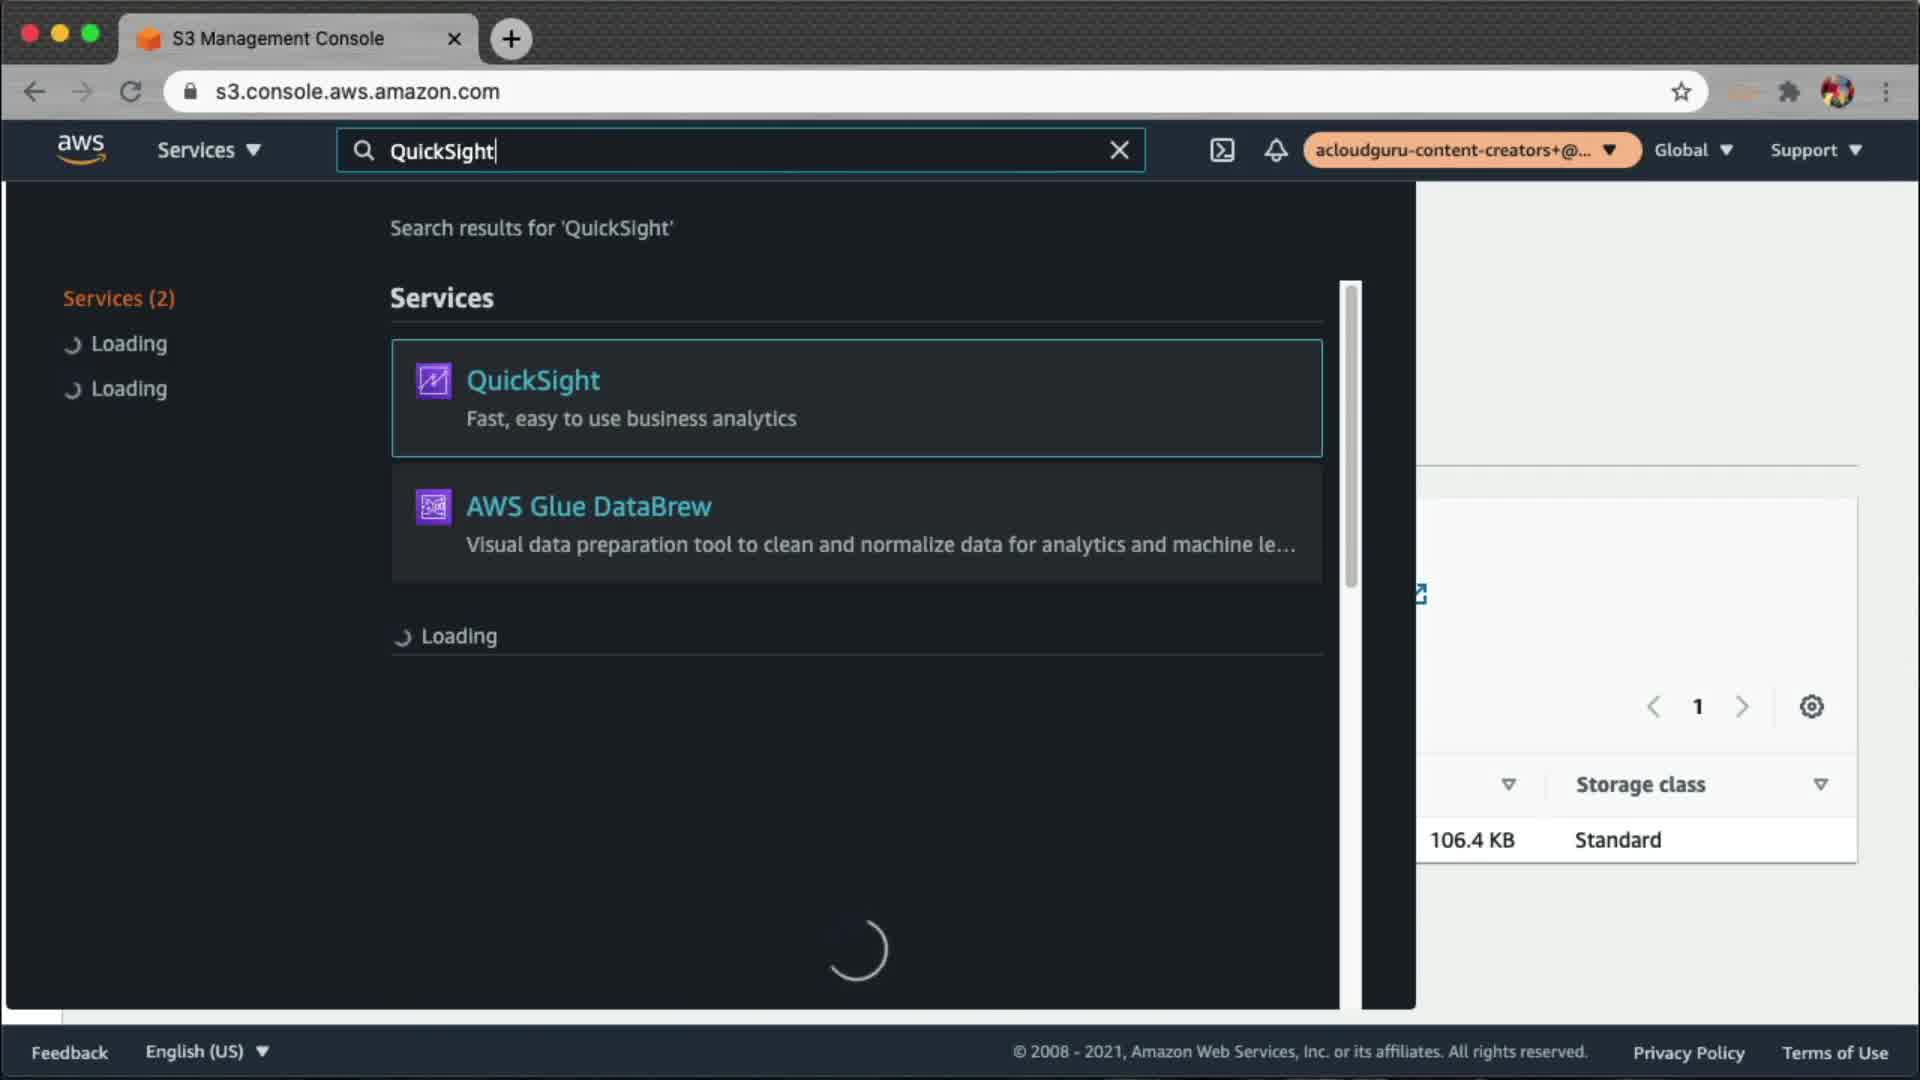
Task: Select the S3 Management Console tab
Action: tap(278, 38)
